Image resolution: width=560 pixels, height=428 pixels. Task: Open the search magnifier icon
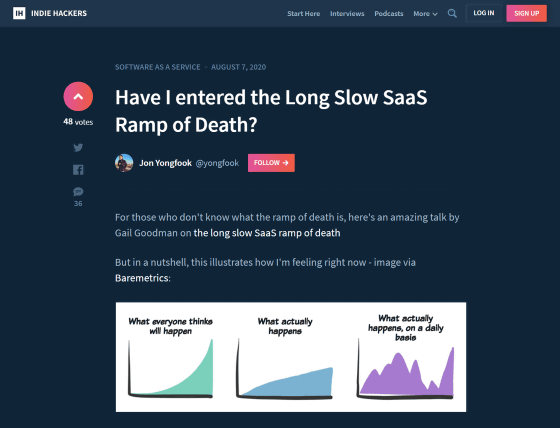(x=452, y=14)
